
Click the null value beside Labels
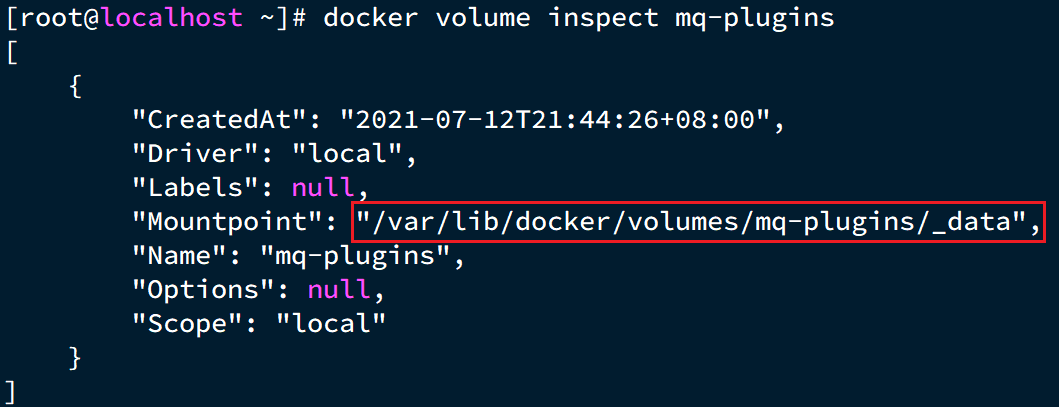pyautogui.click(x=322, y=188)
